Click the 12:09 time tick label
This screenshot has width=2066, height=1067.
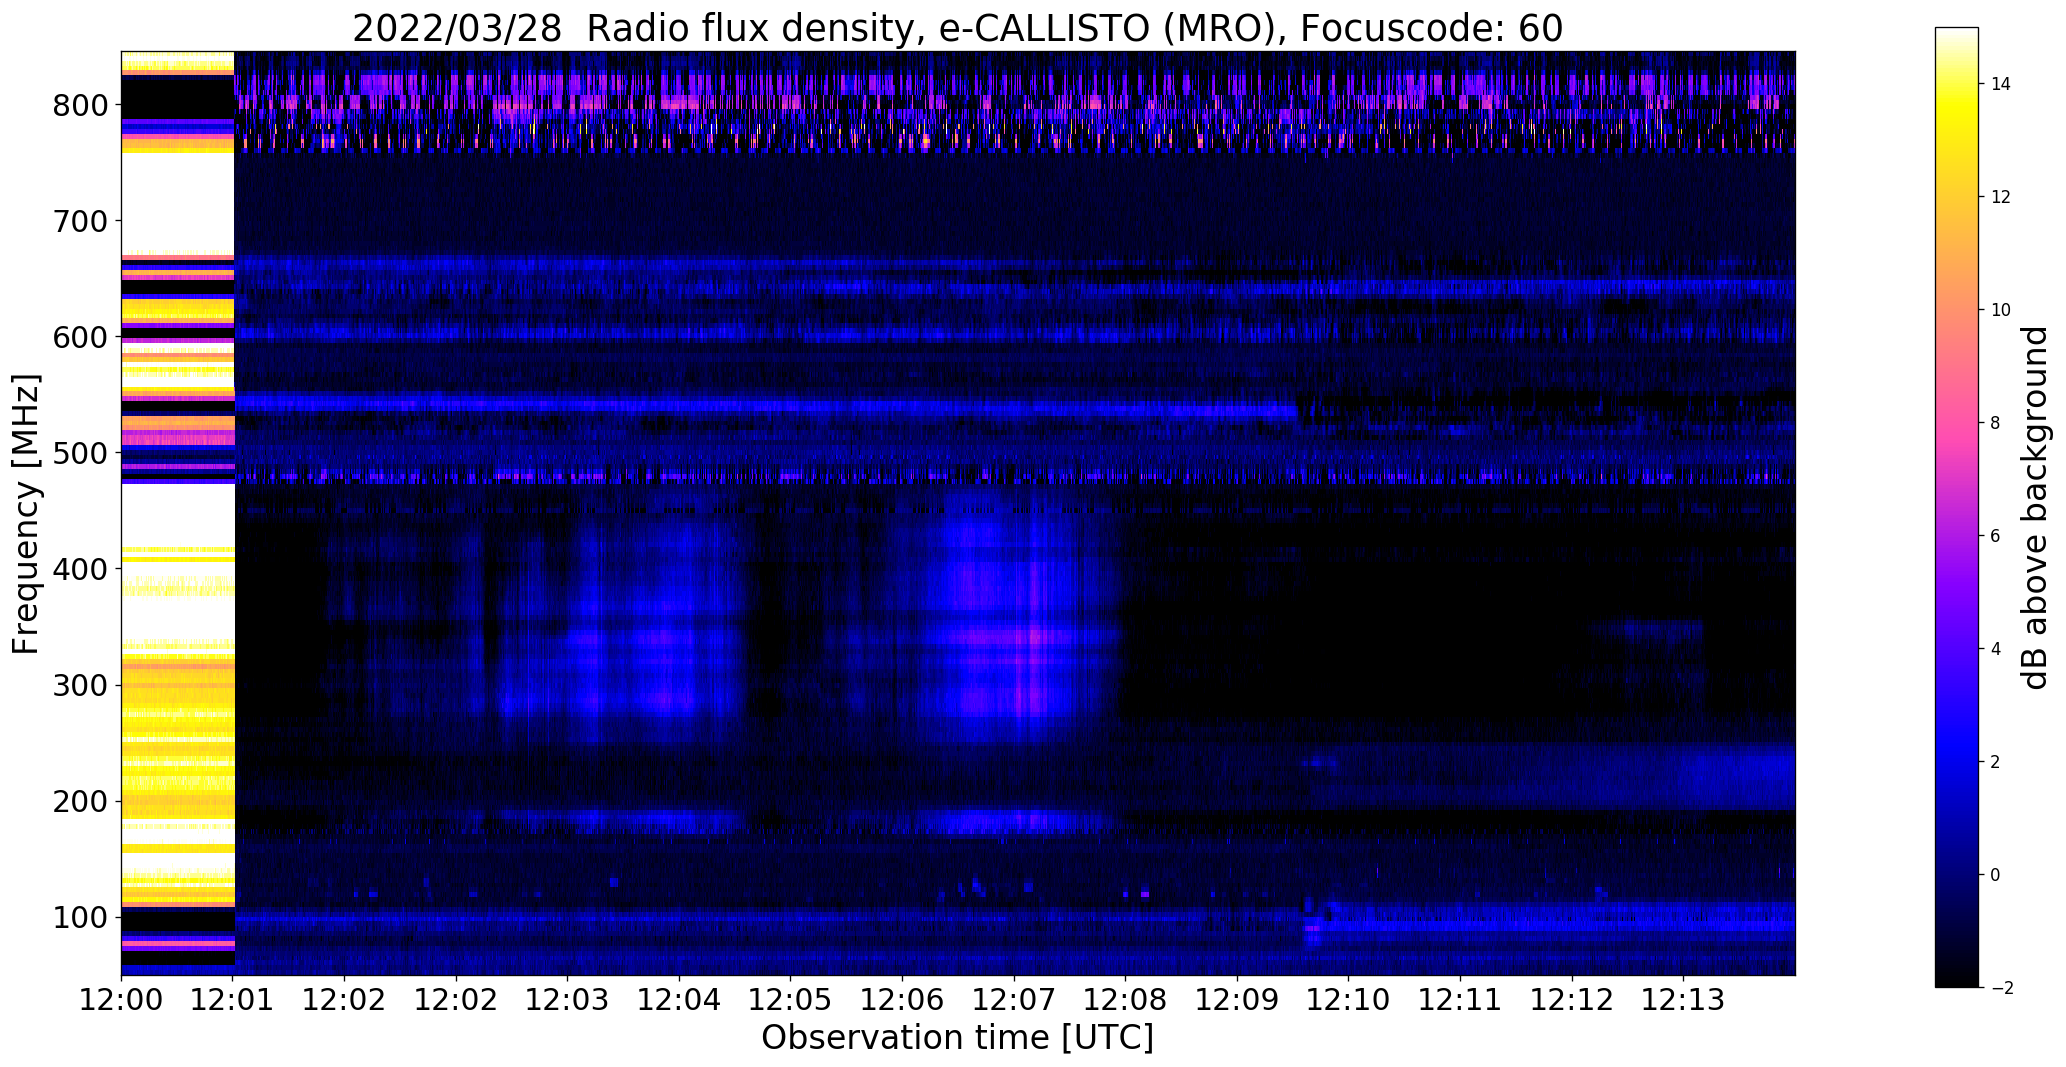pyautogui.click(x=1237, y=1000)
